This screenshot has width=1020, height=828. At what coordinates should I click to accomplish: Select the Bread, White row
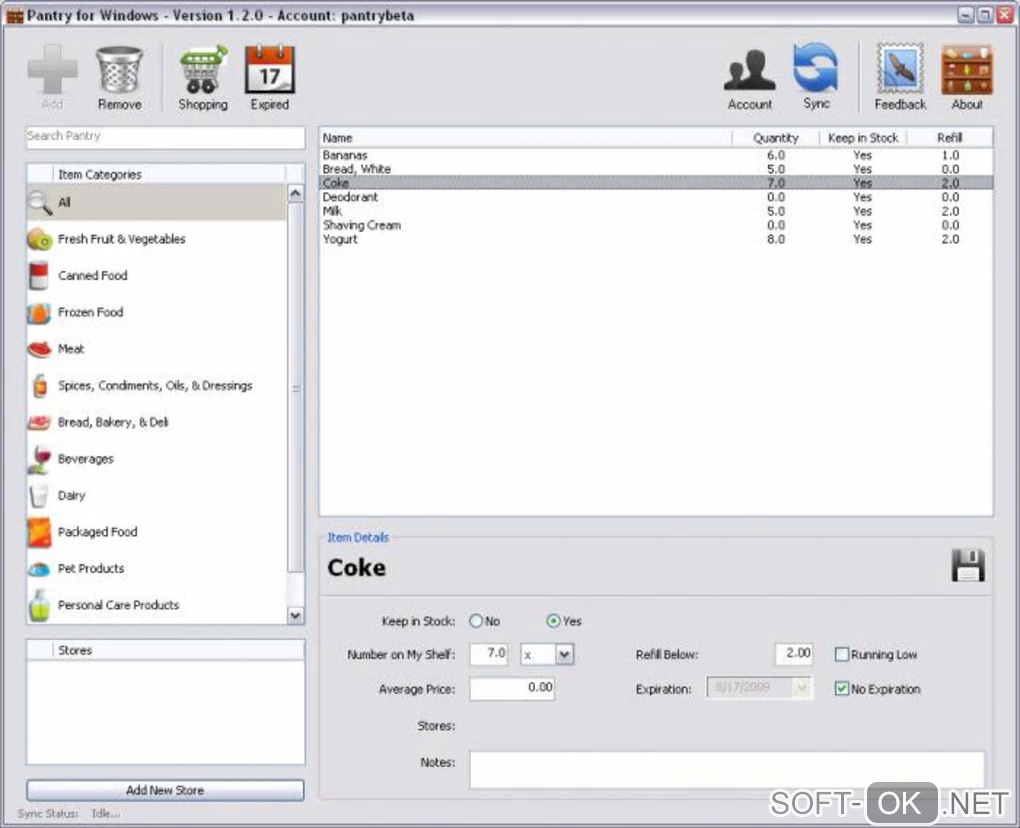coord(656,169)
